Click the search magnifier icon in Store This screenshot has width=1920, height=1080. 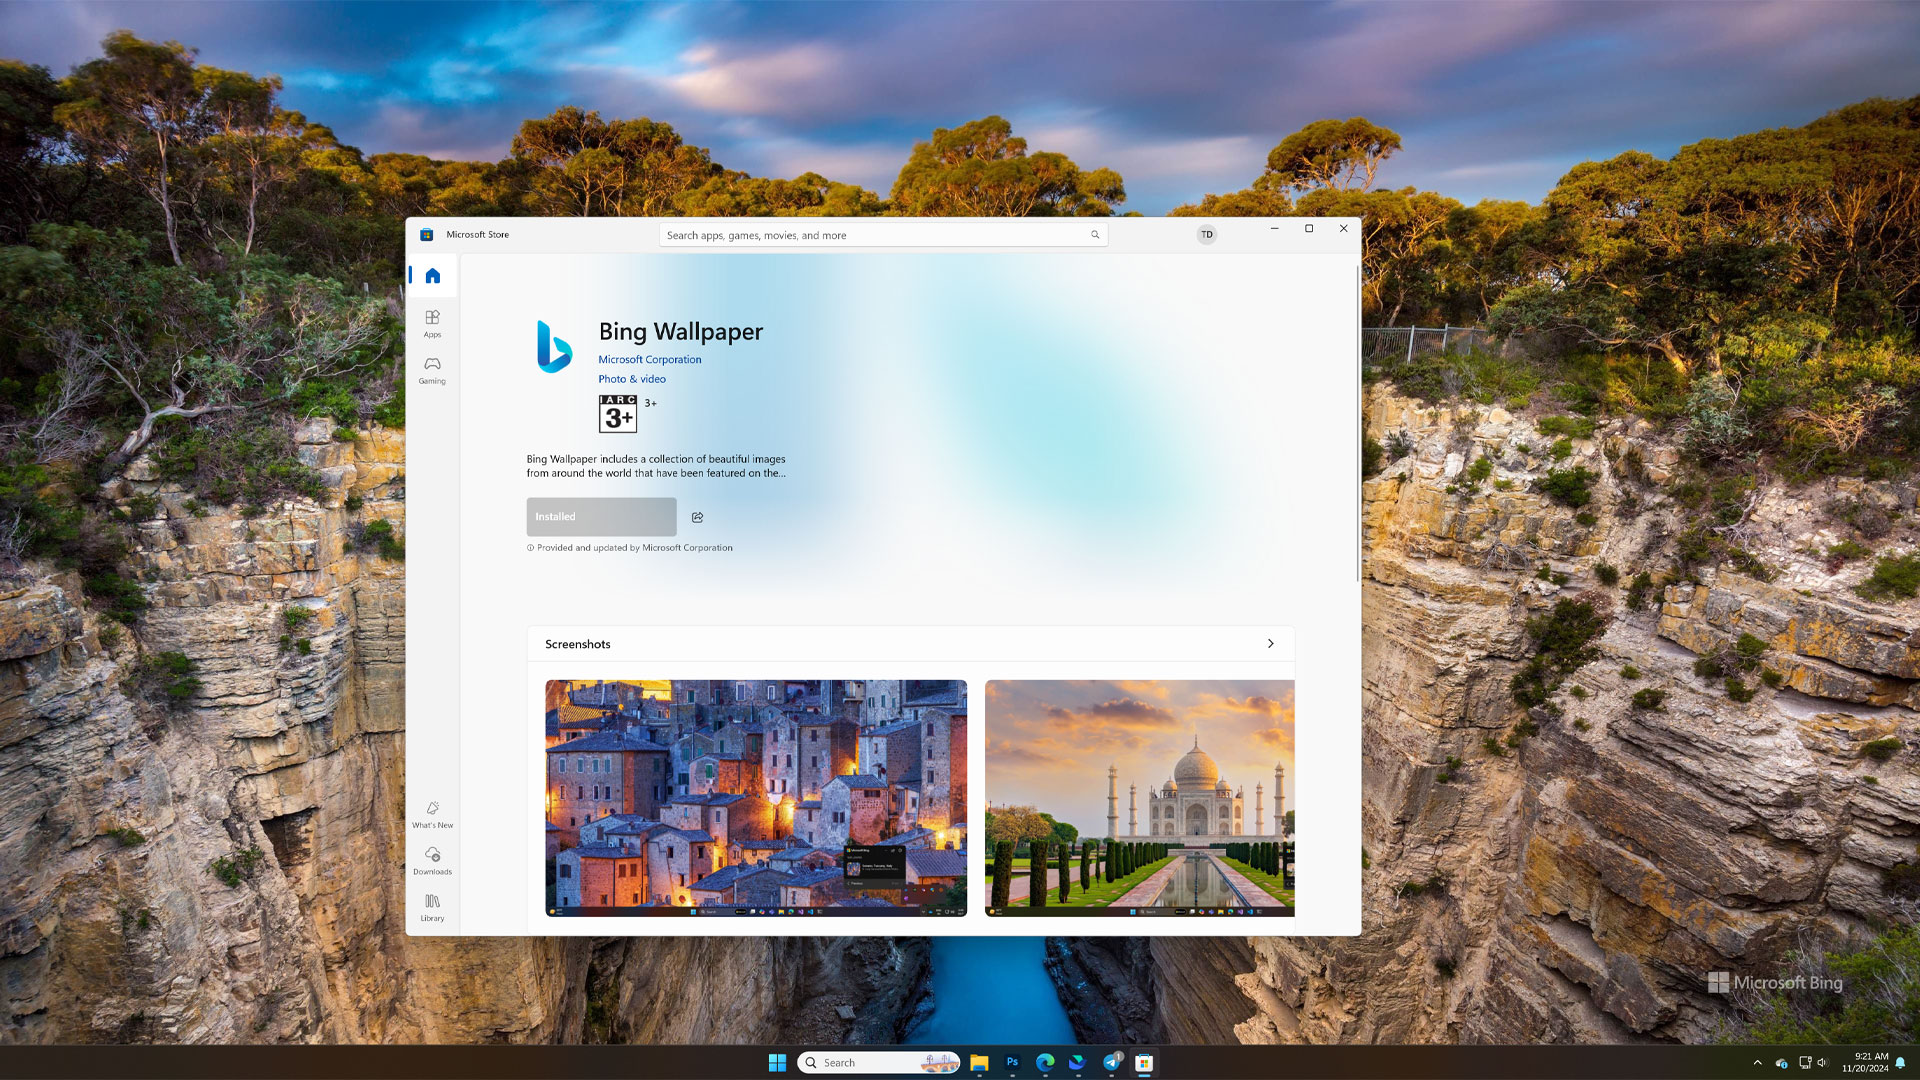(1095, 235)
